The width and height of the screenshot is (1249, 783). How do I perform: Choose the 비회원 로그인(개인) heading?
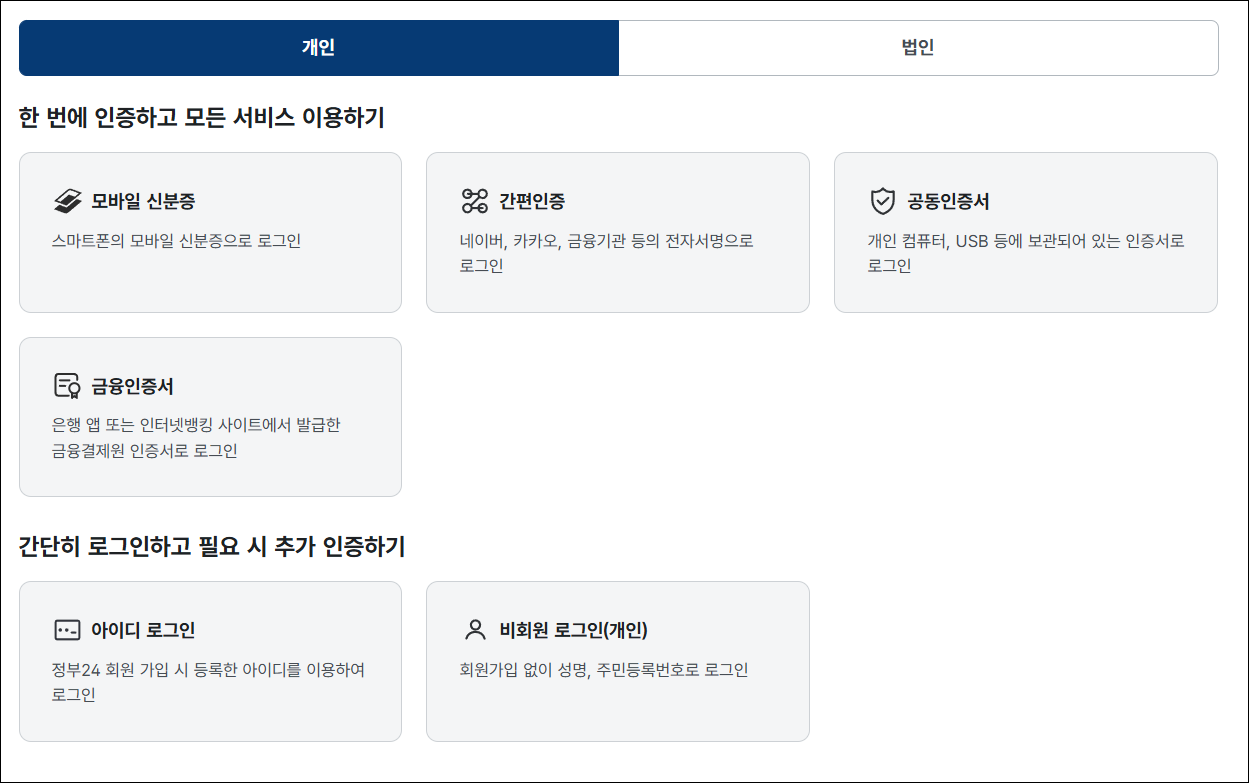(574, 630)
